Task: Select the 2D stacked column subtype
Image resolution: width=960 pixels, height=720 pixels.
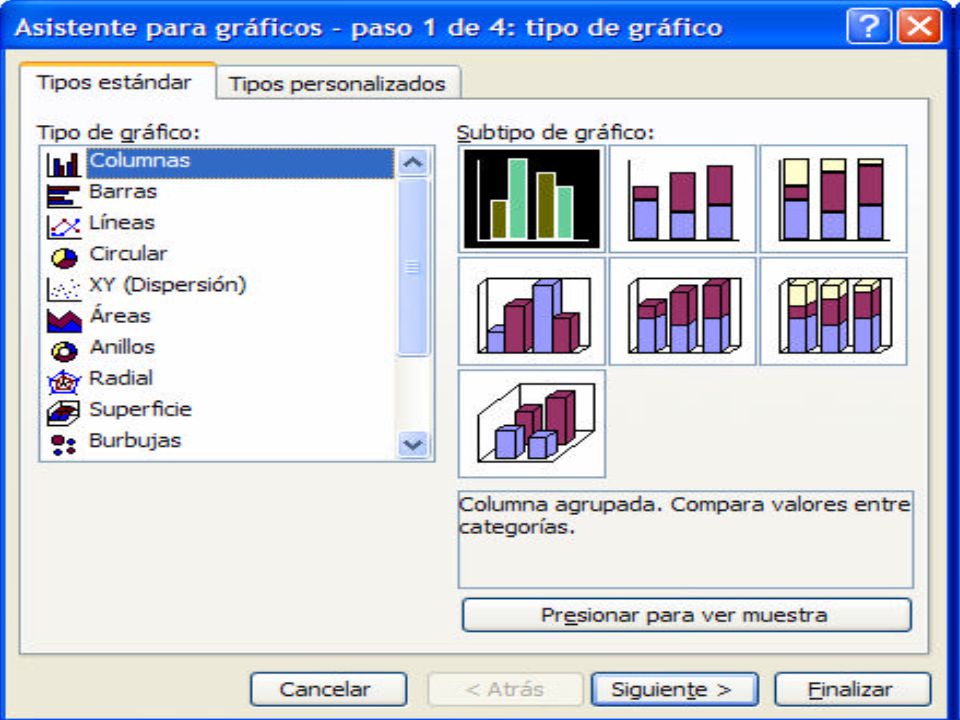Action: [x=683, y=199]
